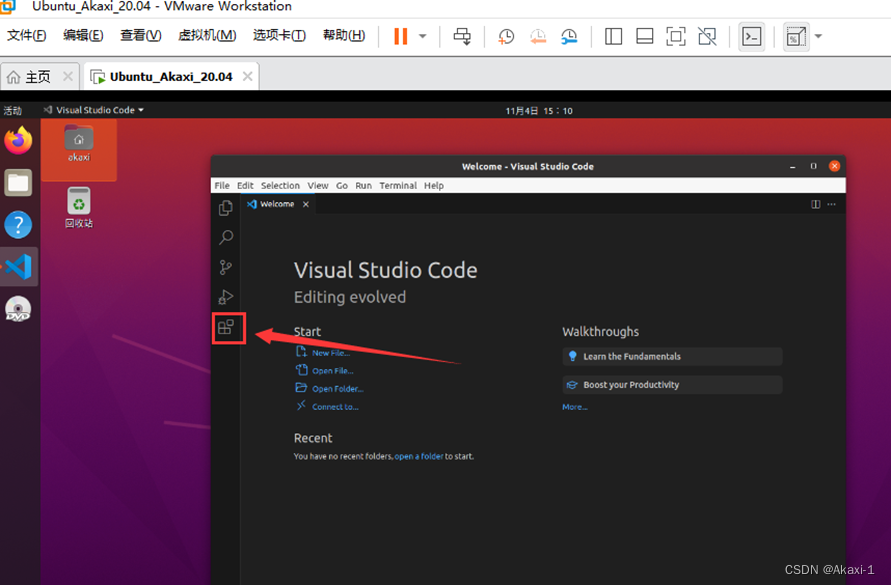Open Files manager from the dock

(x=18, y=182)
